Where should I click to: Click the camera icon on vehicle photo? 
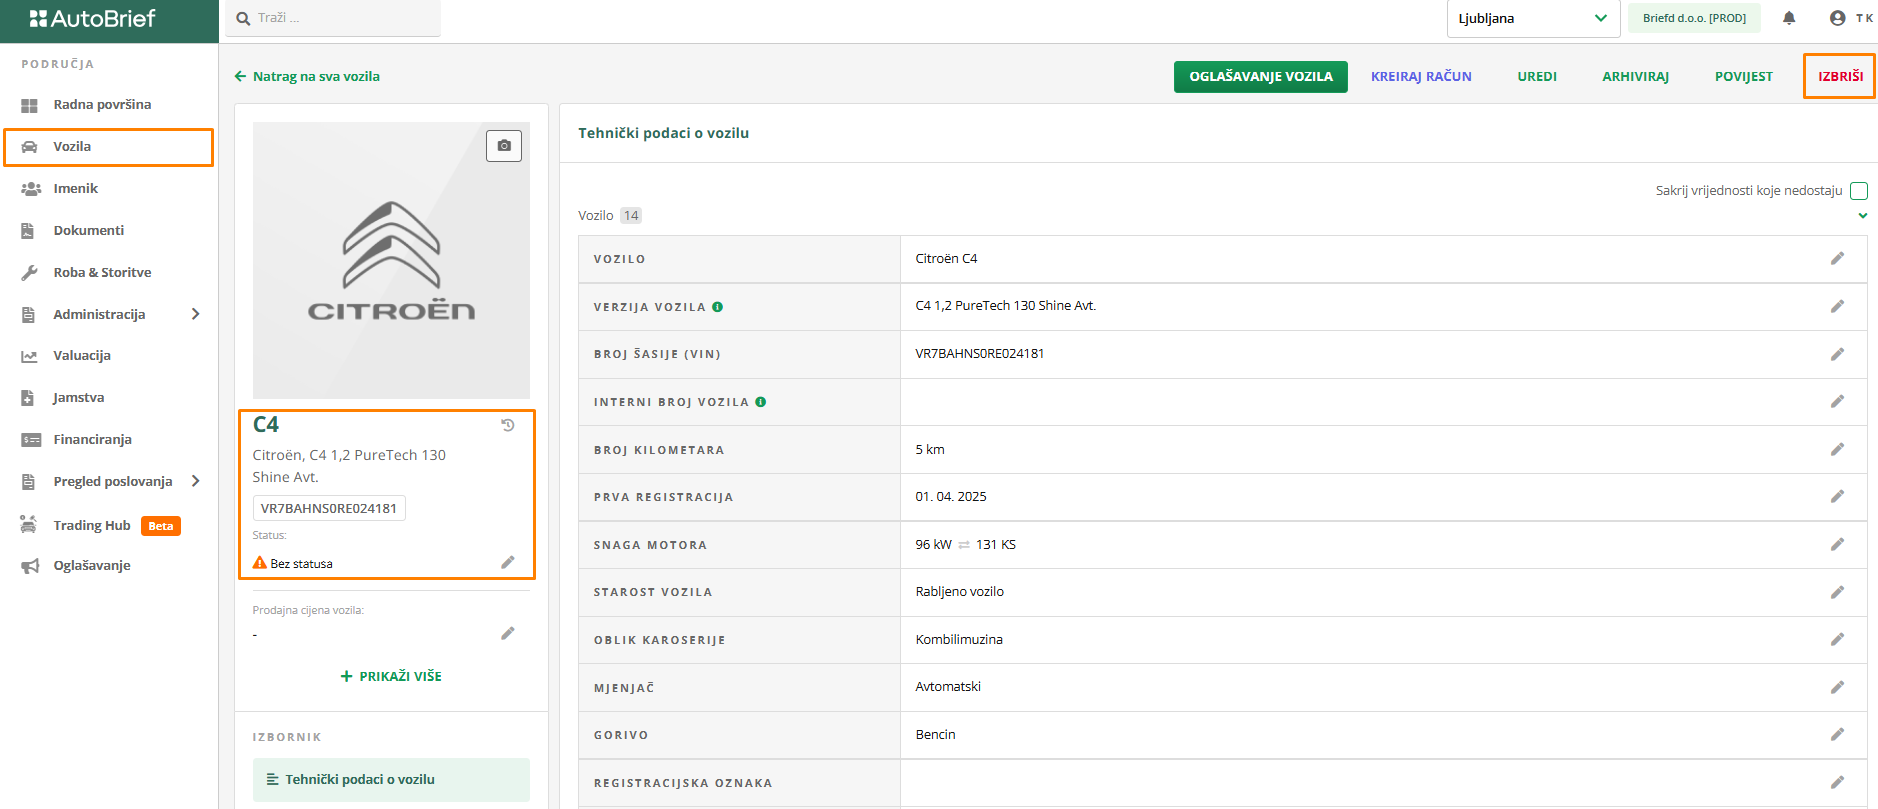click(504, 146)
